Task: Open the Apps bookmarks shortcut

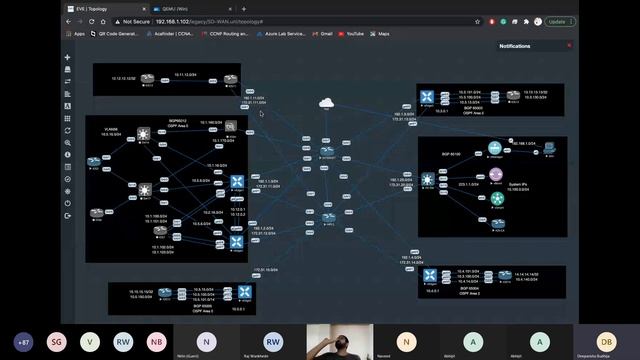Action: pos(75,34)
